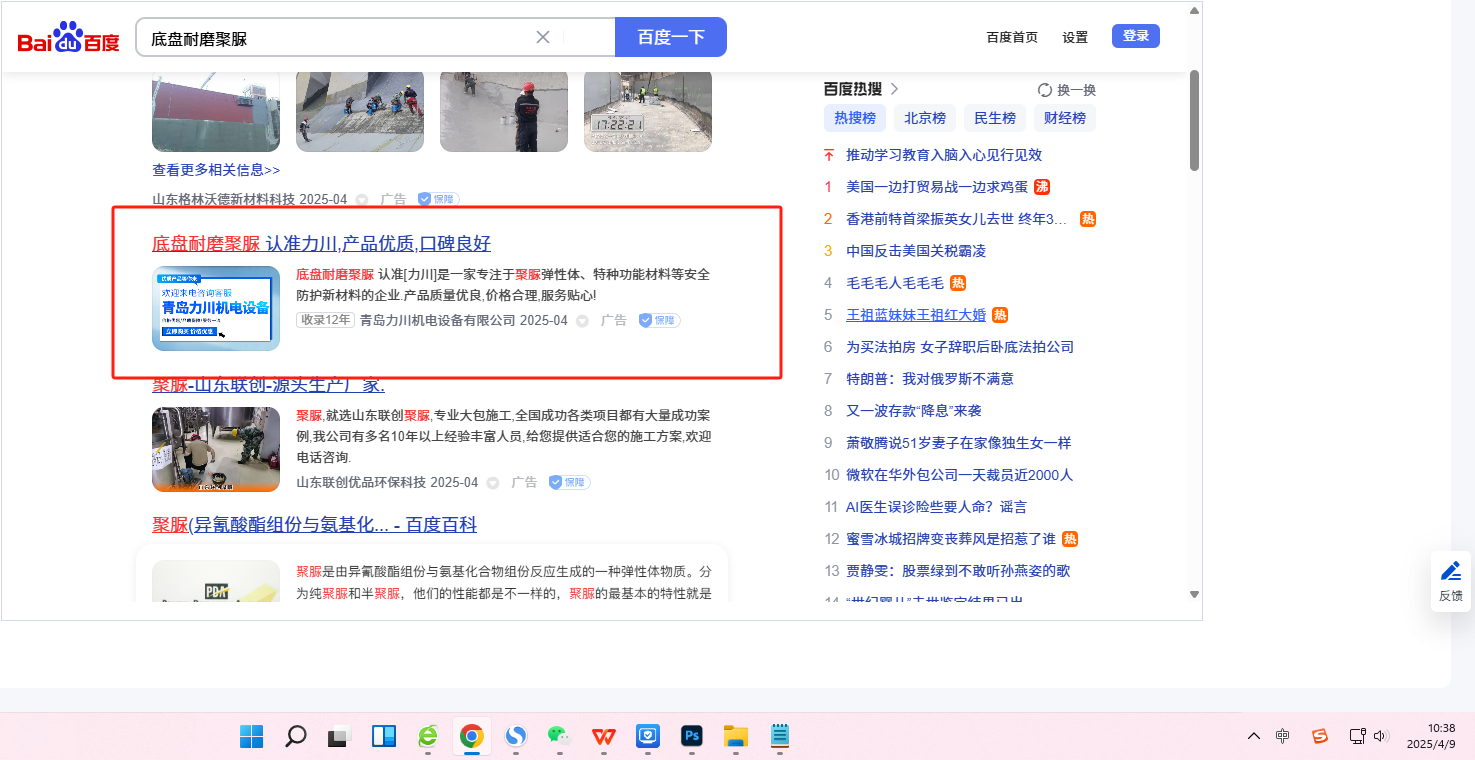Image resolution: width=1475 pixels, height=760 pixels.
Task: Click the 登录 login button
Action: point(1135,36)
